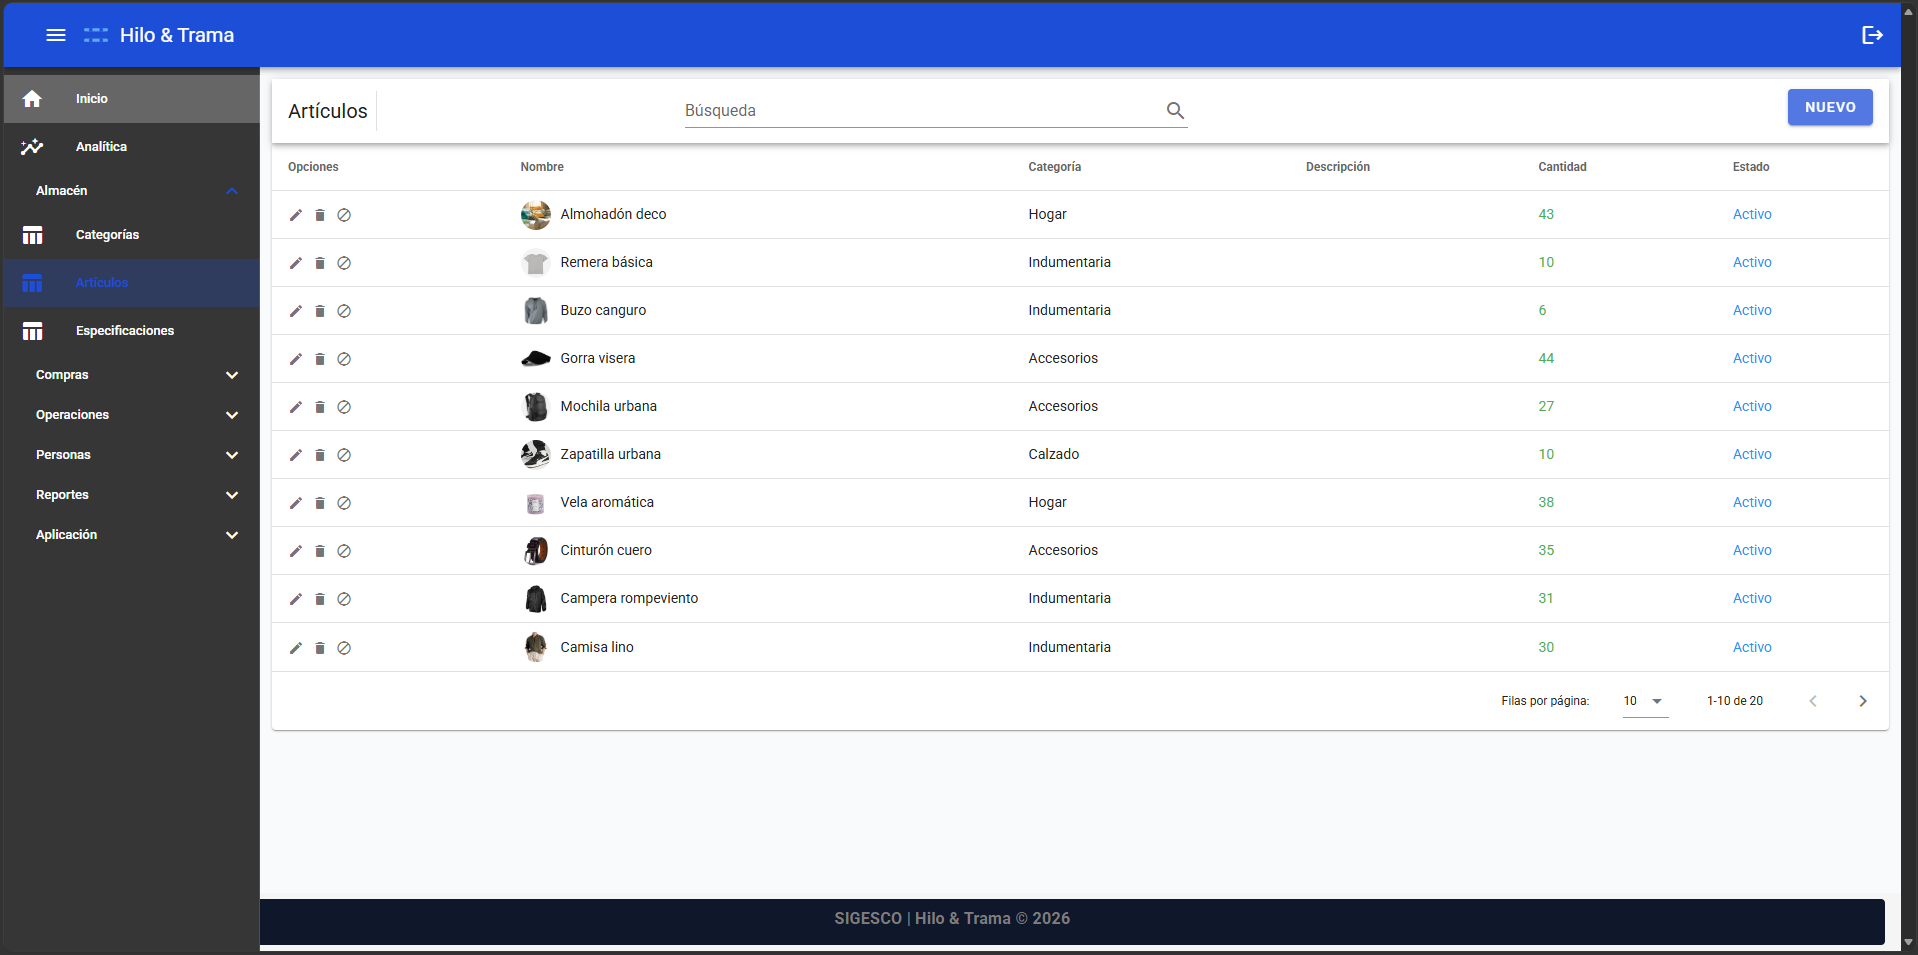Viewport: 1918px width, 955px height.
Task: Expand the Aplicación sidebar section
Action: (x=131, y=535)
